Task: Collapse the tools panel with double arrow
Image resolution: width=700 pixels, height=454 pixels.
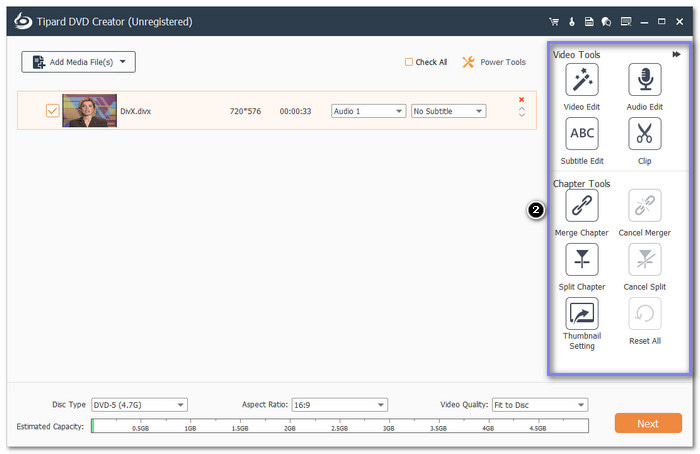Action: [676, 54]
